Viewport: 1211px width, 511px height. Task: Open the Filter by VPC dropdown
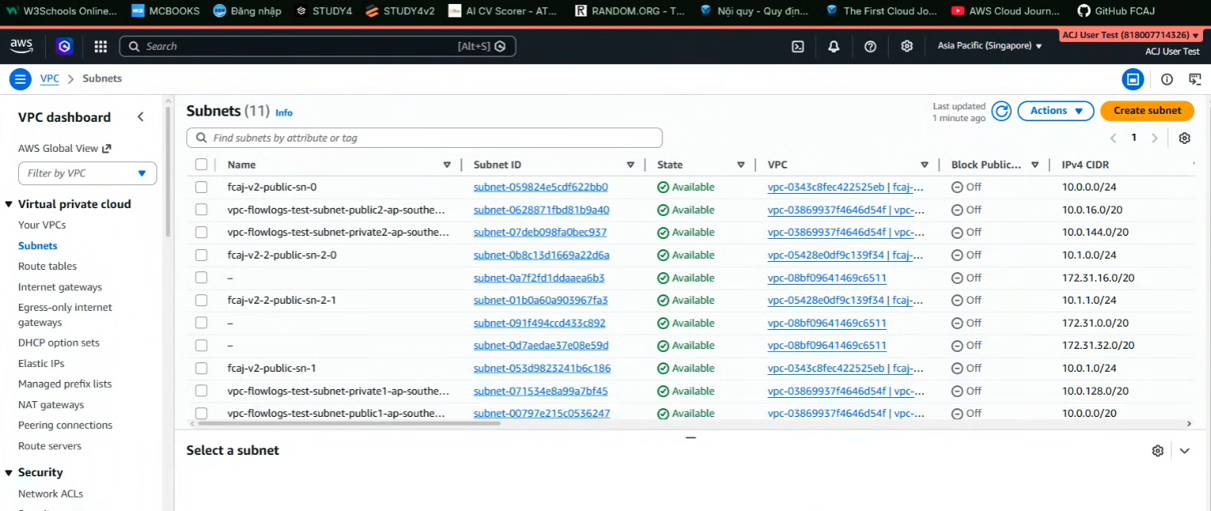(x=87, y=173)
